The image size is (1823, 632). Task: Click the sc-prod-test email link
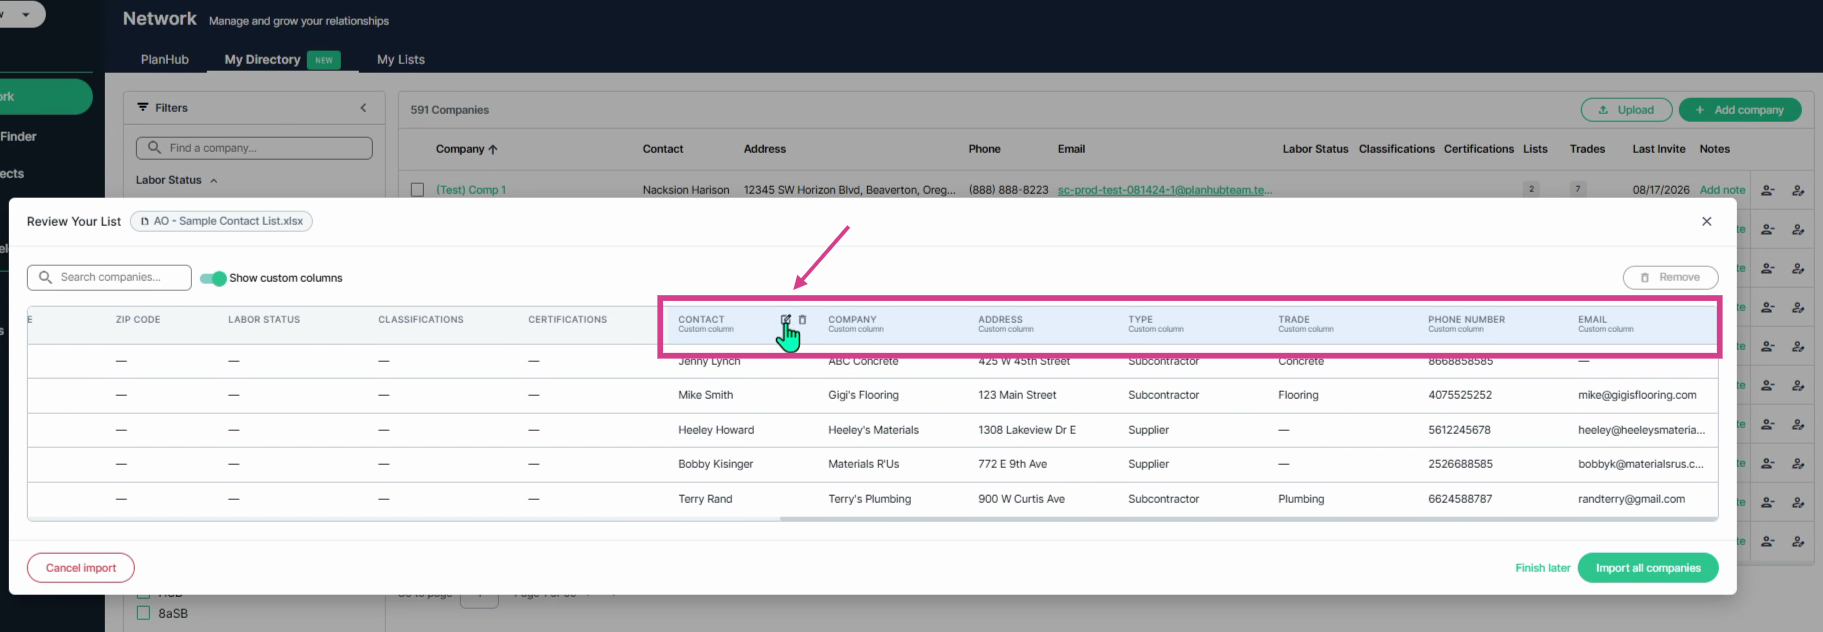1165,190
